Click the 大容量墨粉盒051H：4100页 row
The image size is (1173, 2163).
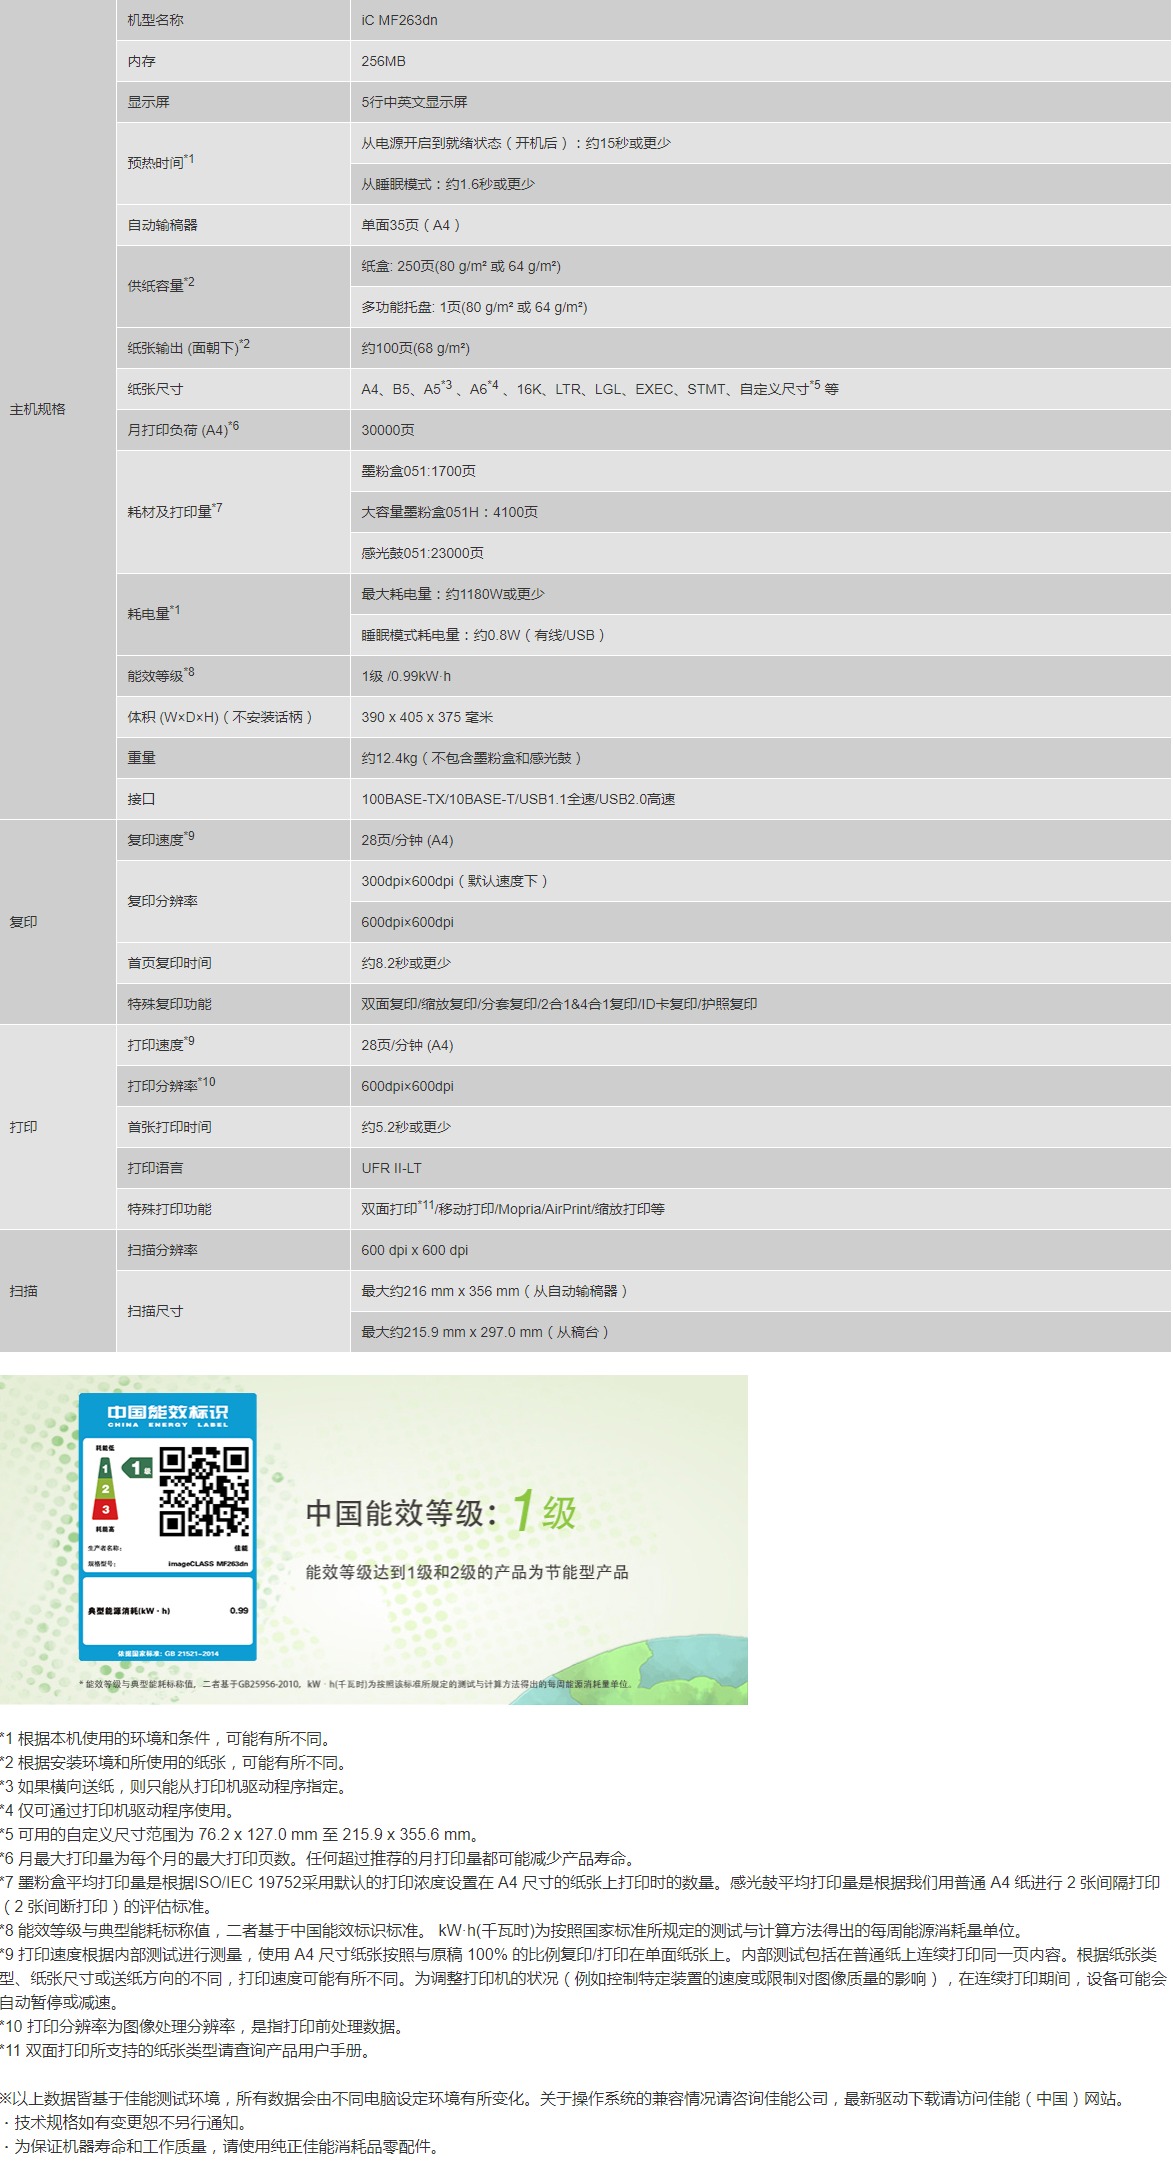click(x=449, y=512)
